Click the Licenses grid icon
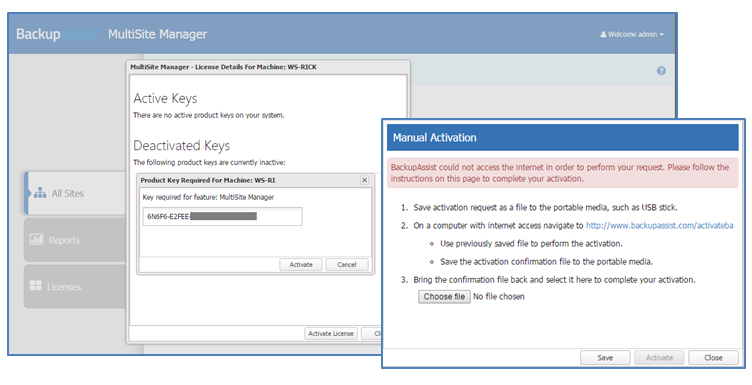The image size is (752, 385). click(x=35, y=286)
